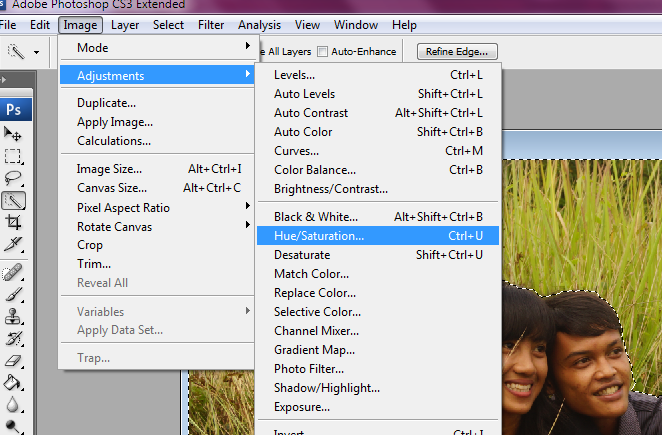Open the View menu
This screenshot has width=662, height=435.
(x=307, y=25)
